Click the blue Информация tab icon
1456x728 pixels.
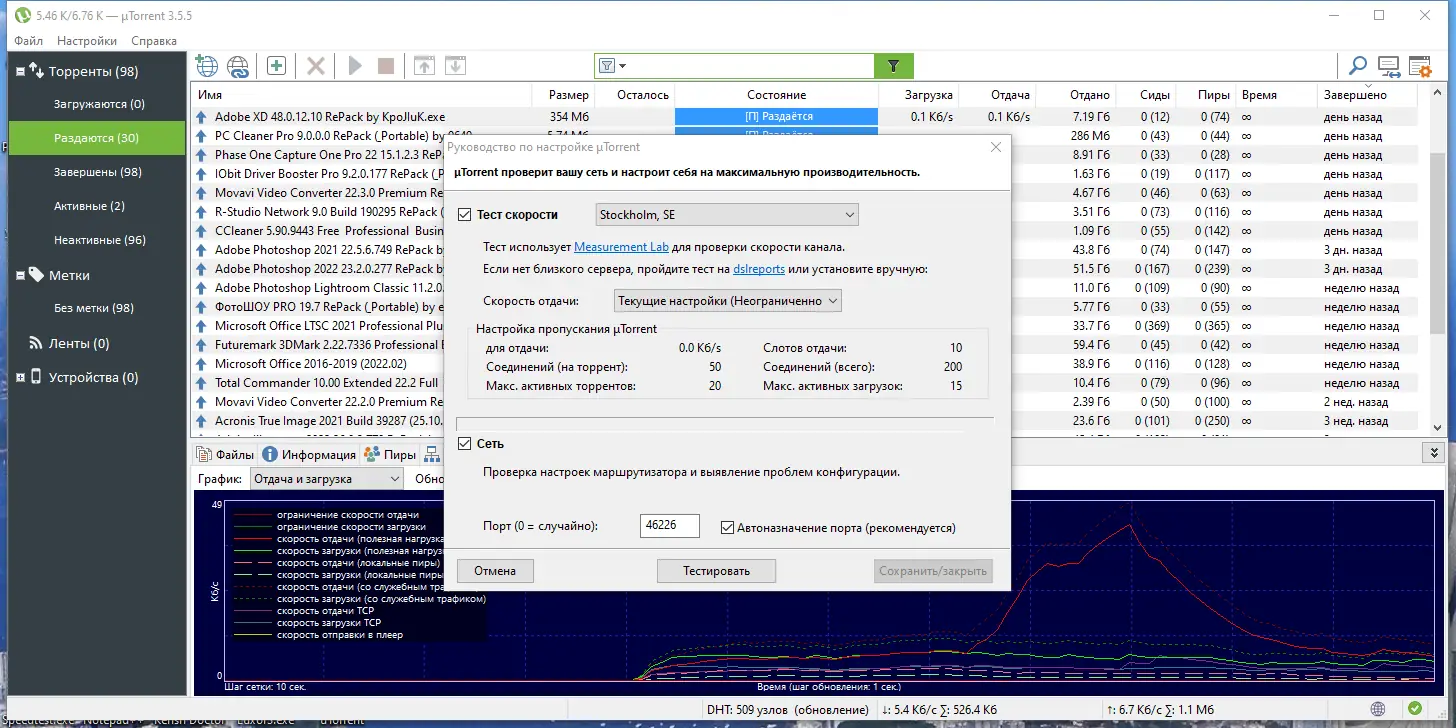[271, 454]
